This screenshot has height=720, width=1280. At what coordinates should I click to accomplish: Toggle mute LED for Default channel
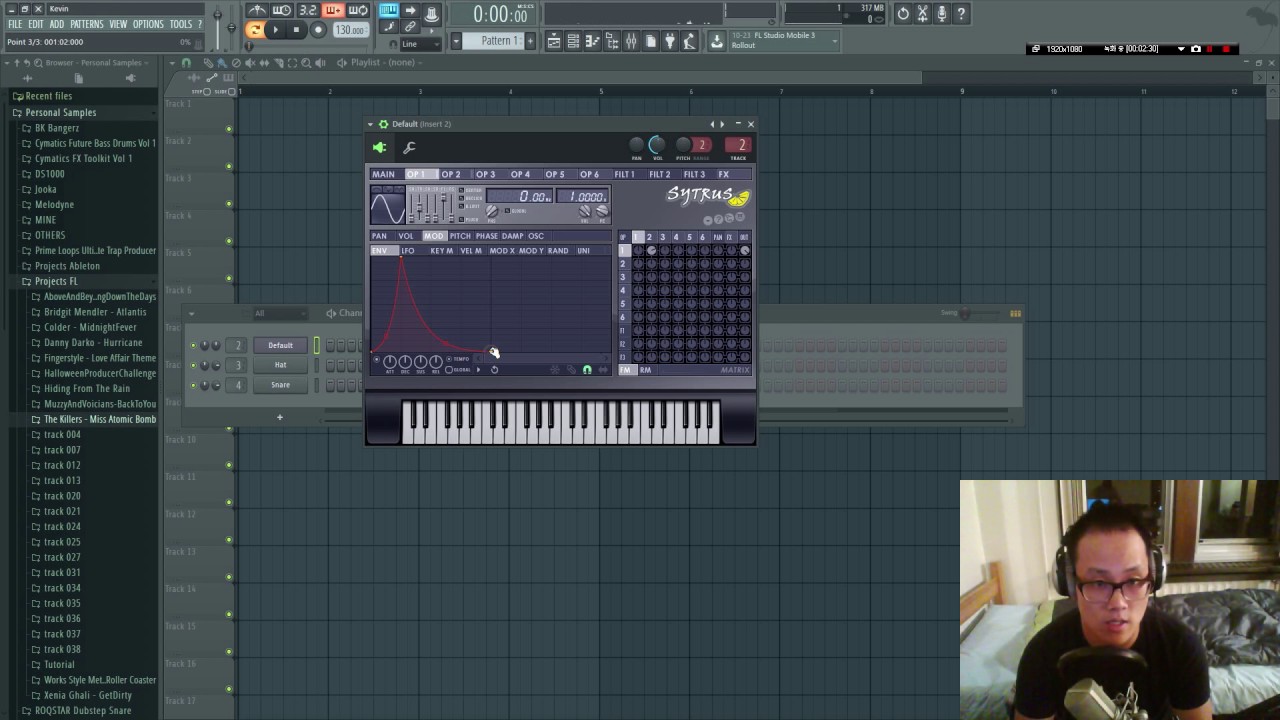(193, 346)
